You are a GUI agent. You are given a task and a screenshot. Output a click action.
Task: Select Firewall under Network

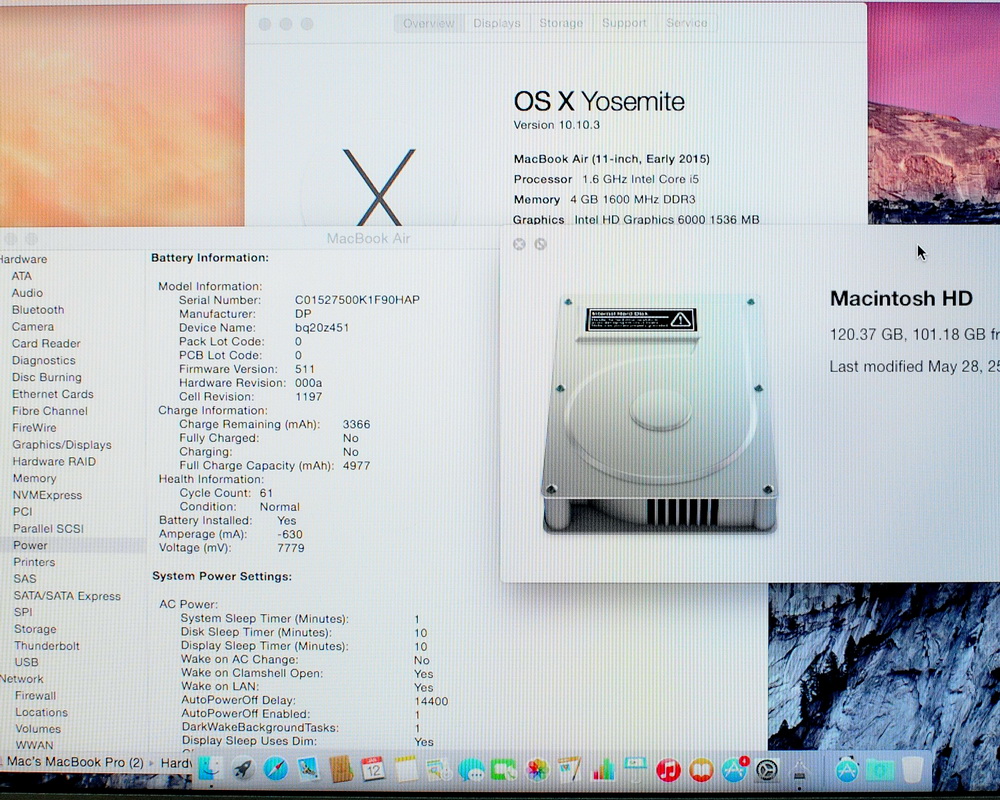click(36, 695)
